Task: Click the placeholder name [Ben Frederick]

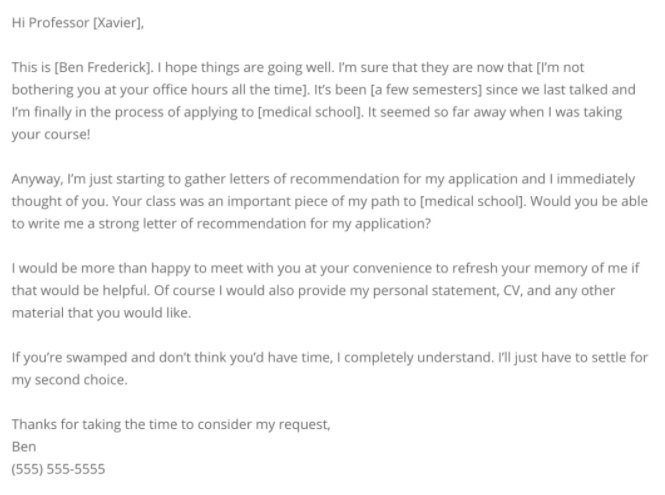Action: 103,67
